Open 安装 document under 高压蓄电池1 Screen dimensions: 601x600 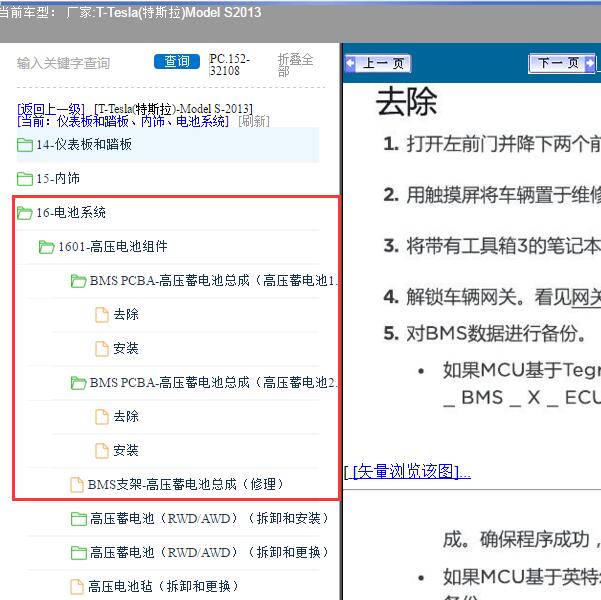pos(126,348)
